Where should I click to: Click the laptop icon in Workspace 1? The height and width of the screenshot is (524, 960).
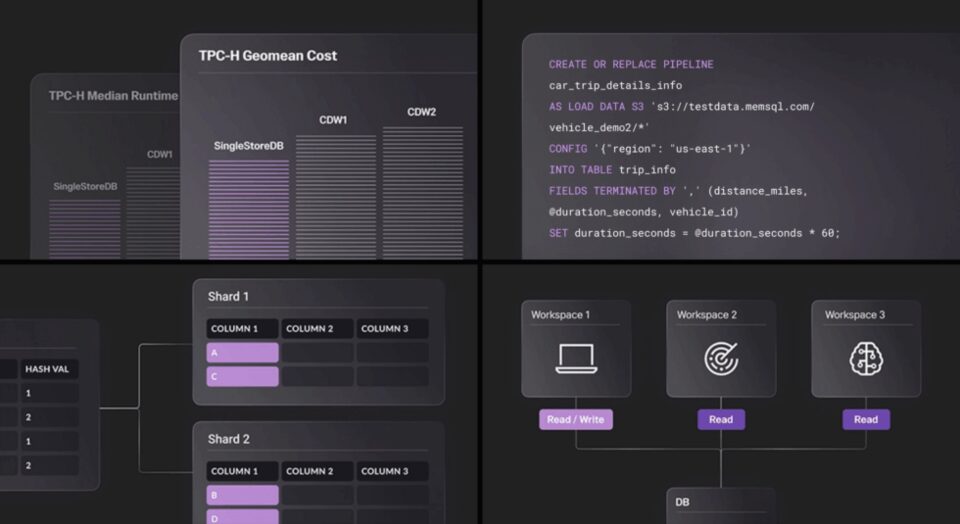click(x=576, y=358)
